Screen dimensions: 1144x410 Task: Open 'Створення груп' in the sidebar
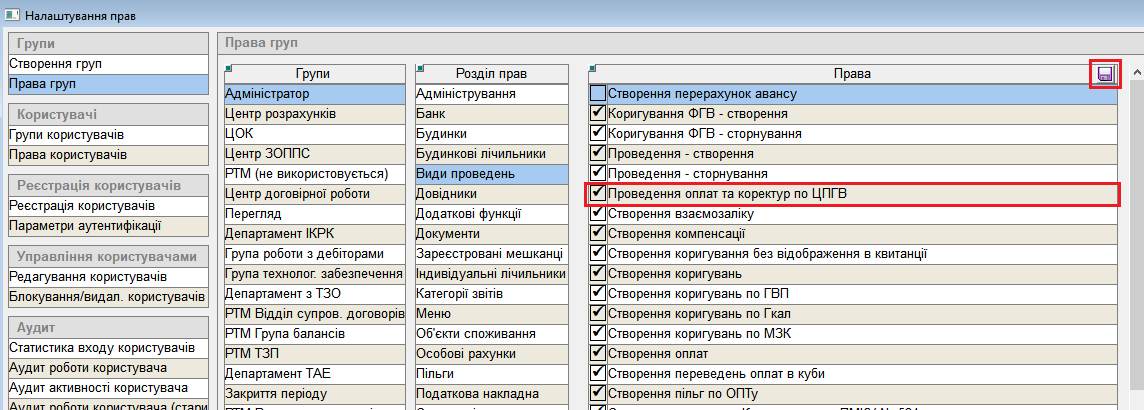point(56,64)
